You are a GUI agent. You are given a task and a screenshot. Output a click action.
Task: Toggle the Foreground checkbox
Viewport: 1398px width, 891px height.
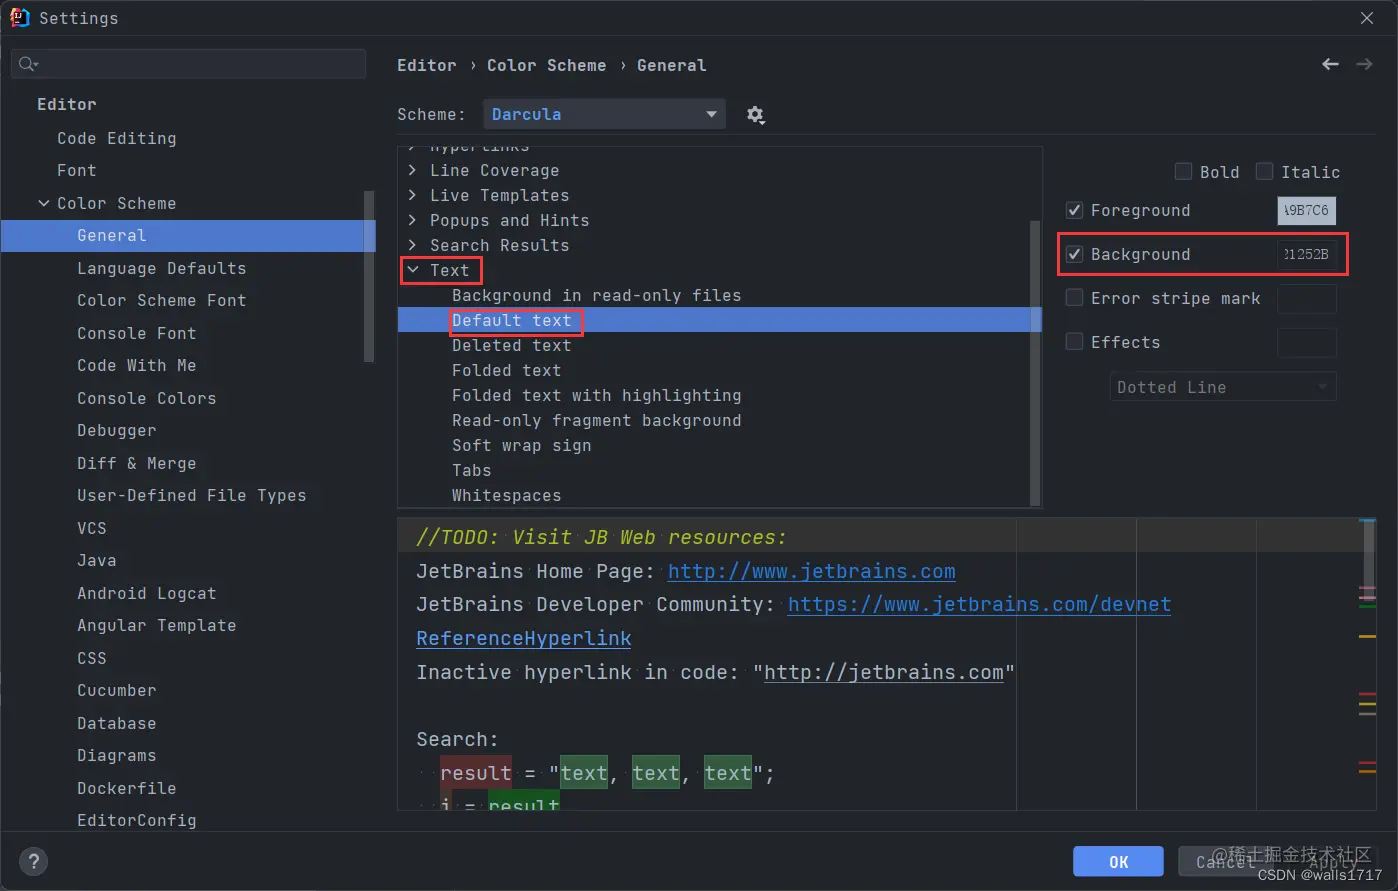pos(1074,210)
